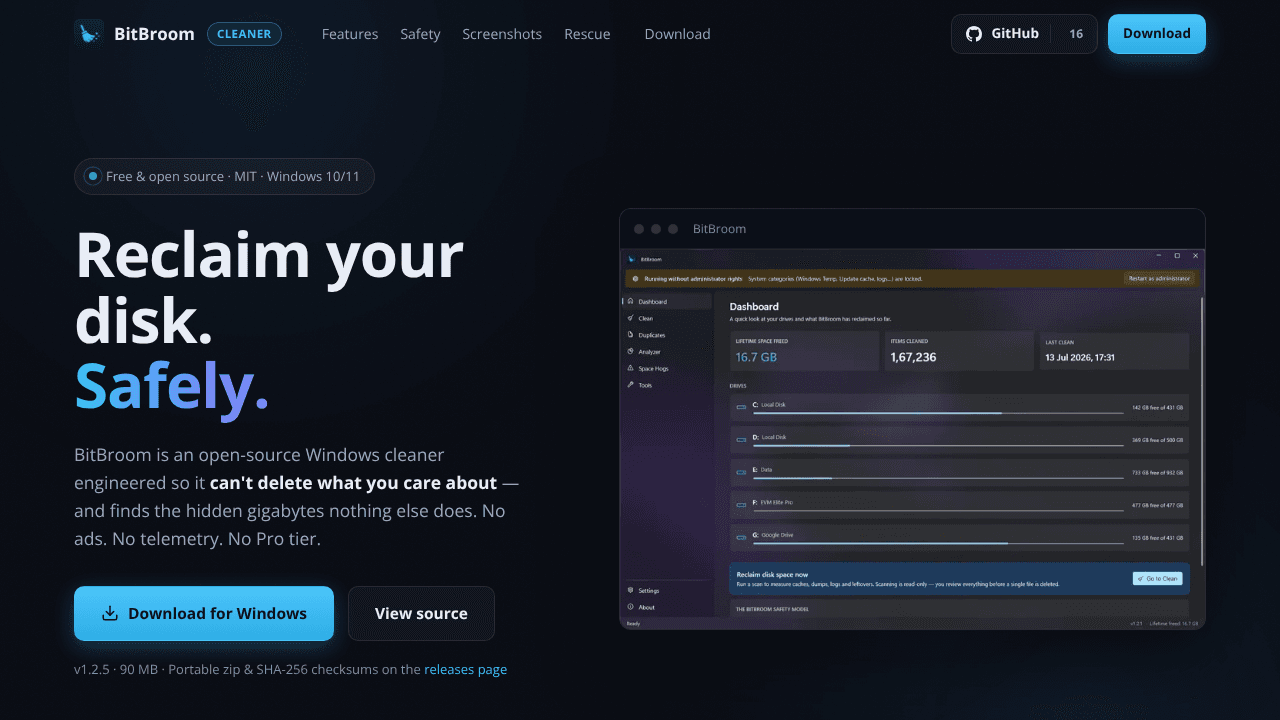Click the 369 GB free of 500 GB text
Screen dimensions: 1280x720
[1157, 440]
